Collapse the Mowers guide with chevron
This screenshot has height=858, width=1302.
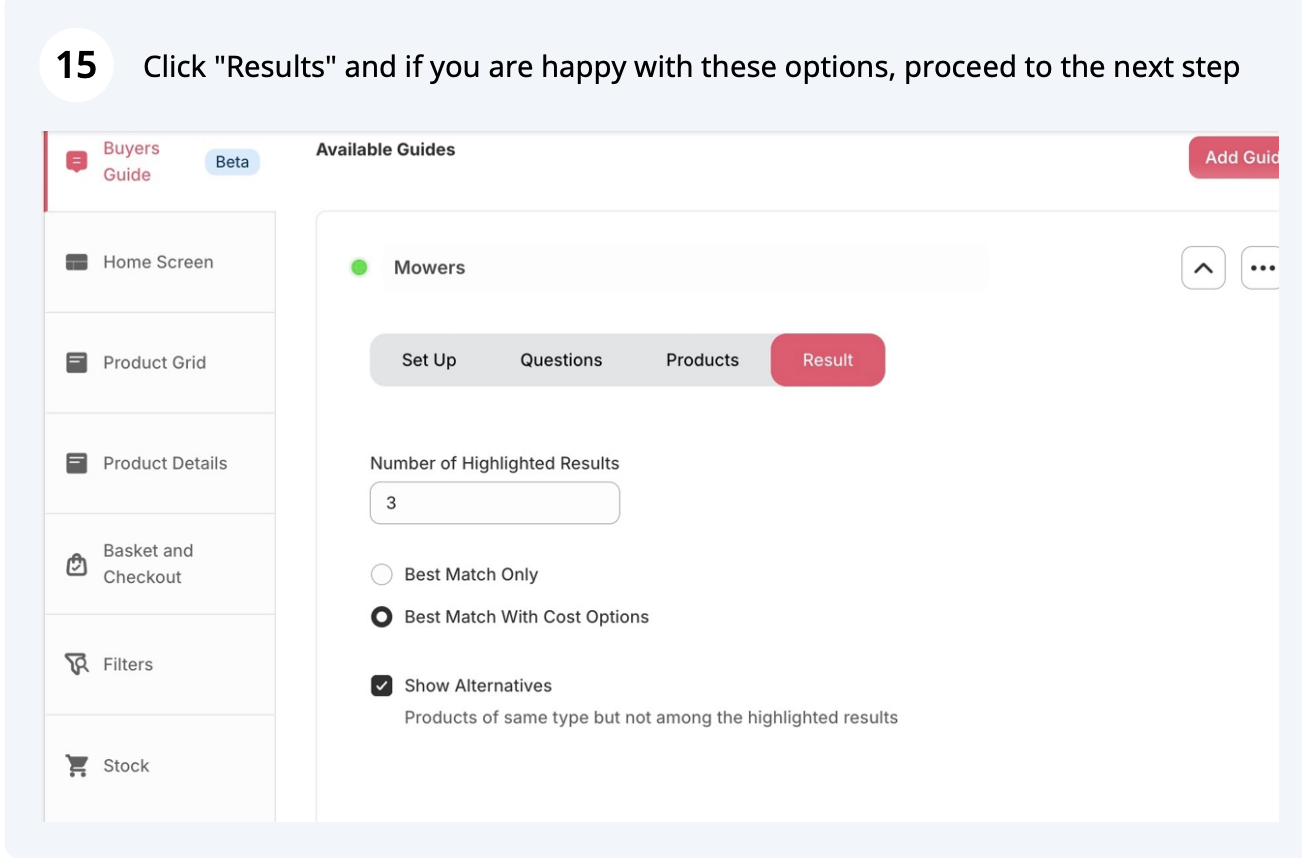click(1203, 268)
